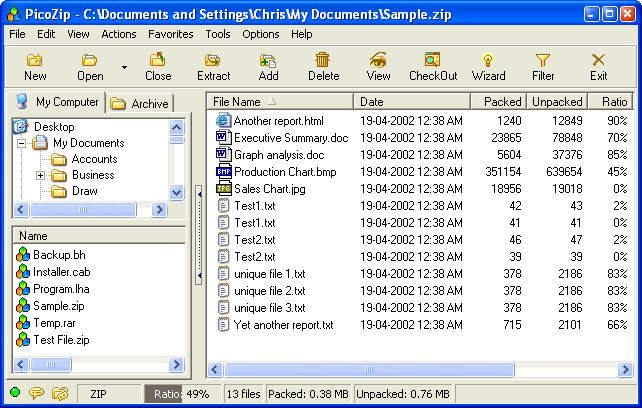Close the current archive via Close icon
This screenshot has height=408, width=642.
pyautogui.click(x=157, y=60)
